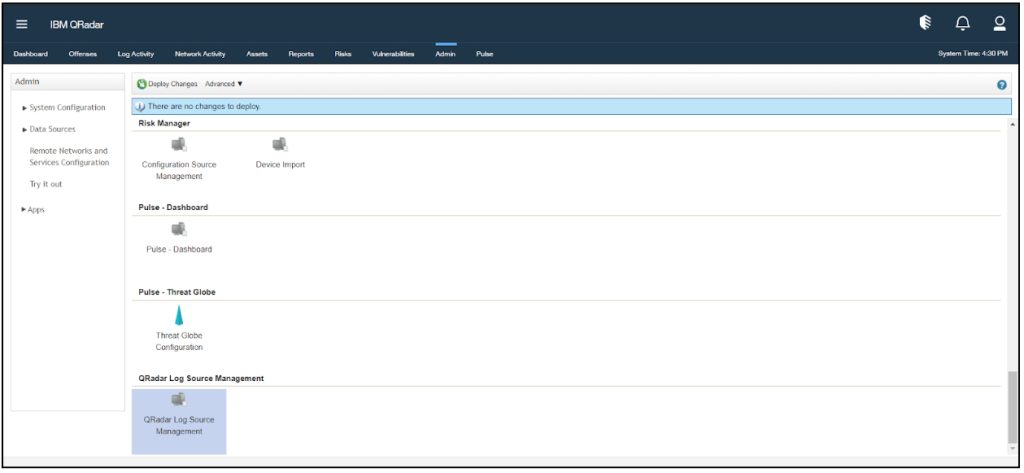This screenshot has width=1024, height=473.
Task: Click the Admin panel header
Action: pos(68,82)
